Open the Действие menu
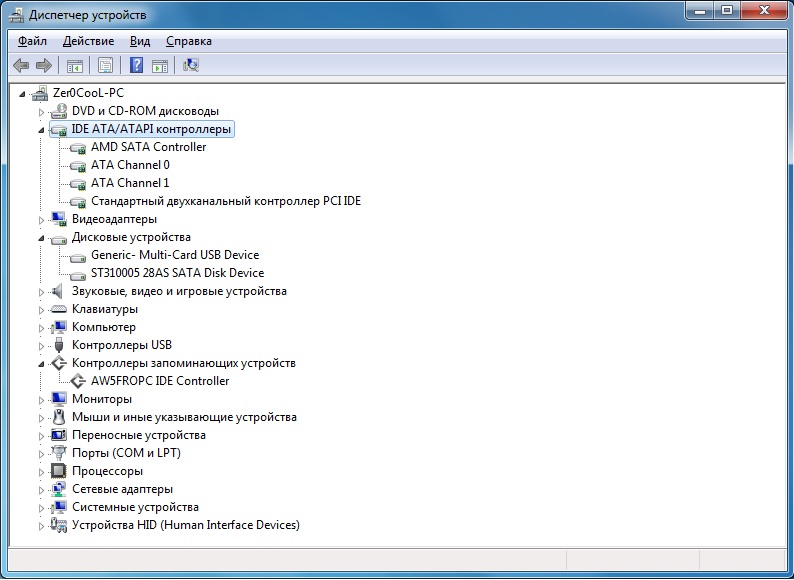Image resolution: width=794 pixels, height=580 pixels. point(89,41)
